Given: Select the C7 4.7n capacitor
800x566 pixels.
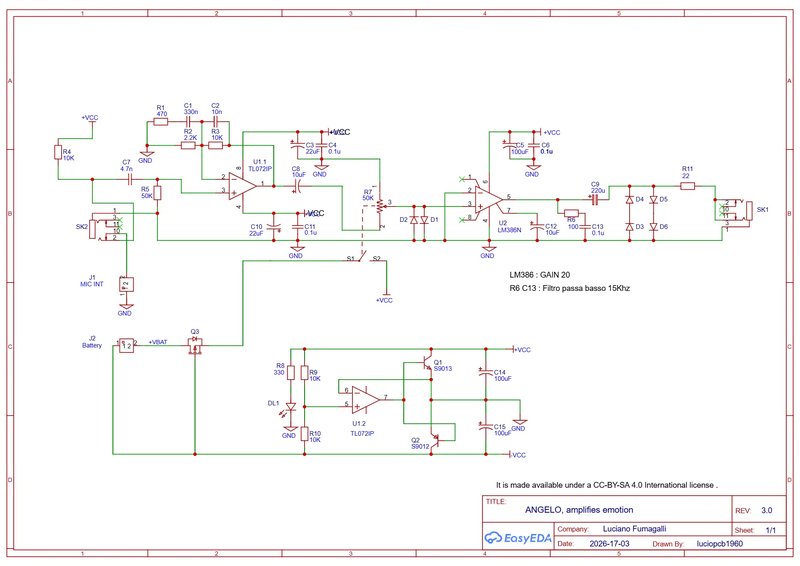Looking at the screenshot, I should coord(130,179).
